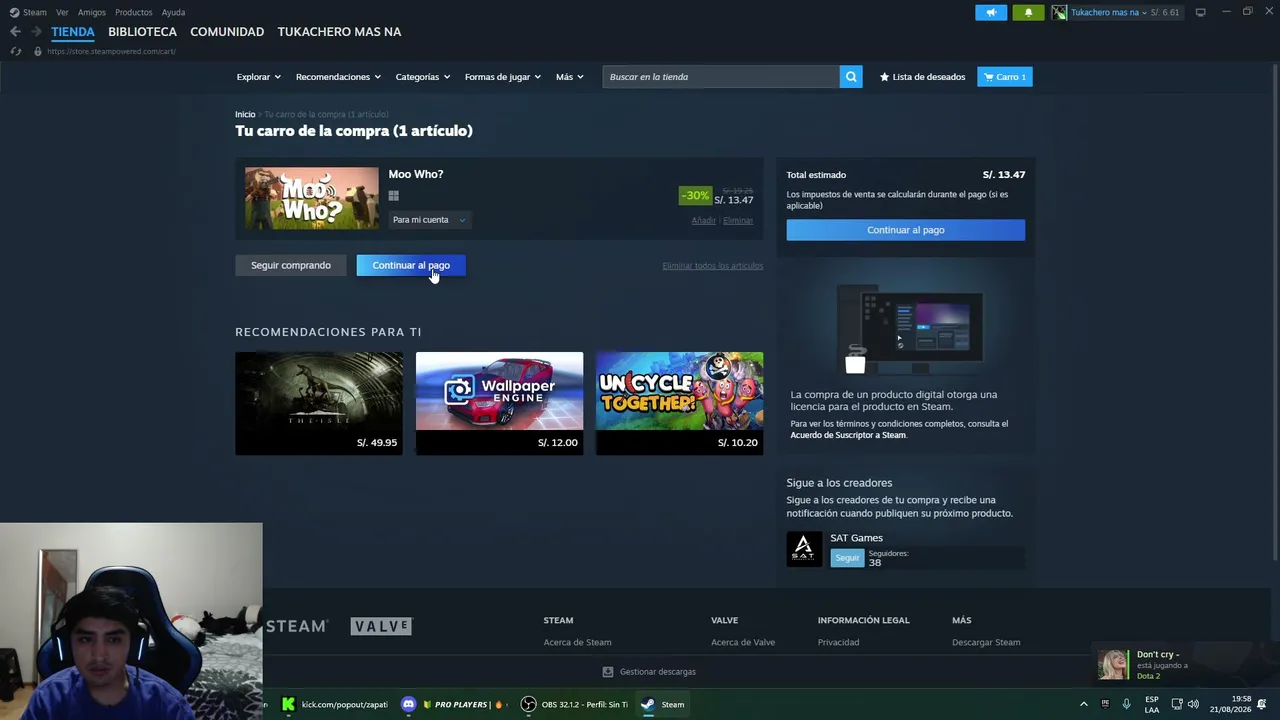Open the Carro 1 cart button
This screenshot has width=1280, height=720.
[1005, 77]
